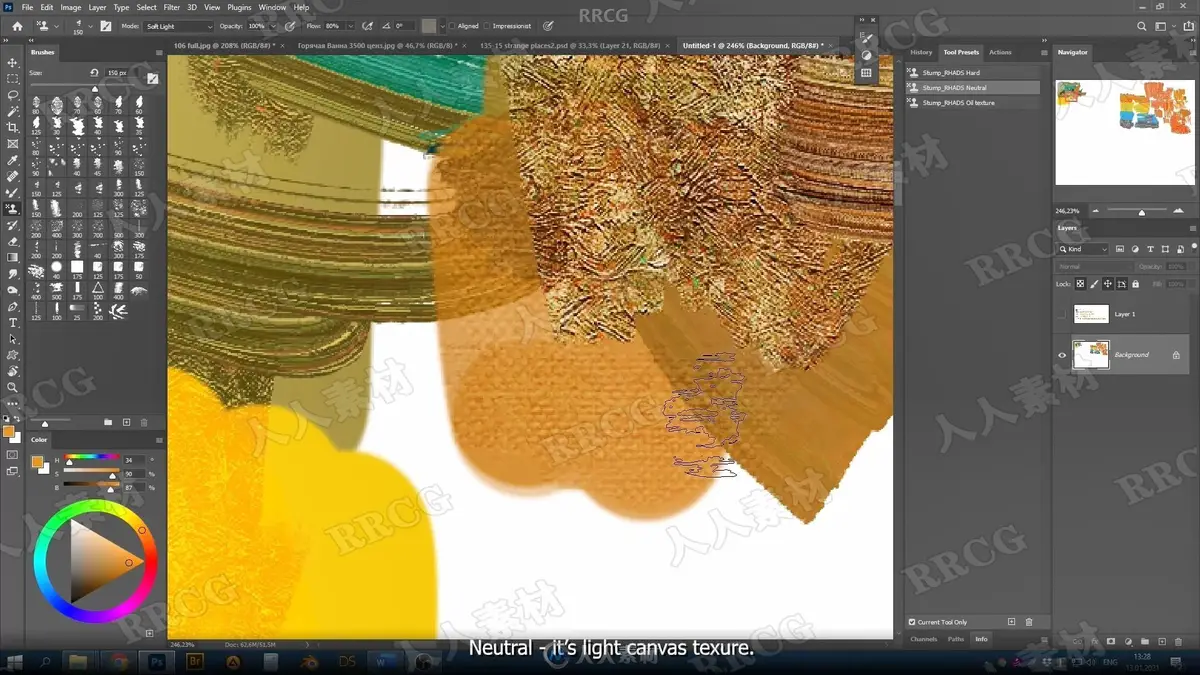
Task: Select the Lasso tool
Action: [13, 95]
